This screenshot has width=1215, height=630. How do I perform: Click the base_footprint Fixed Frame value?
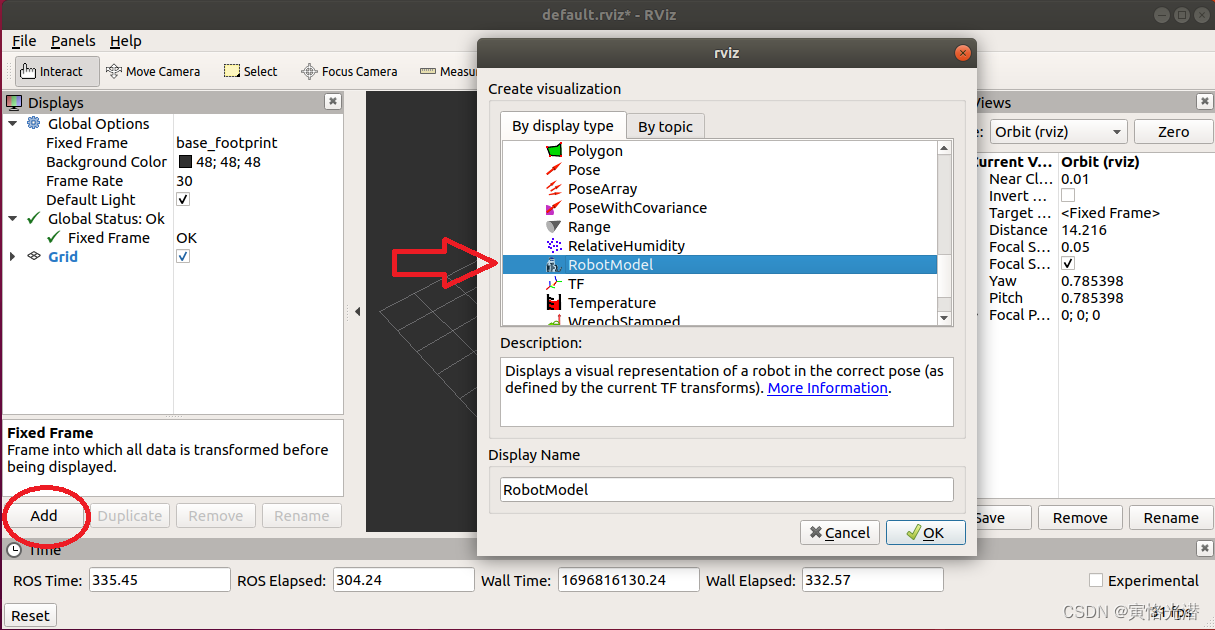point(227,143)
